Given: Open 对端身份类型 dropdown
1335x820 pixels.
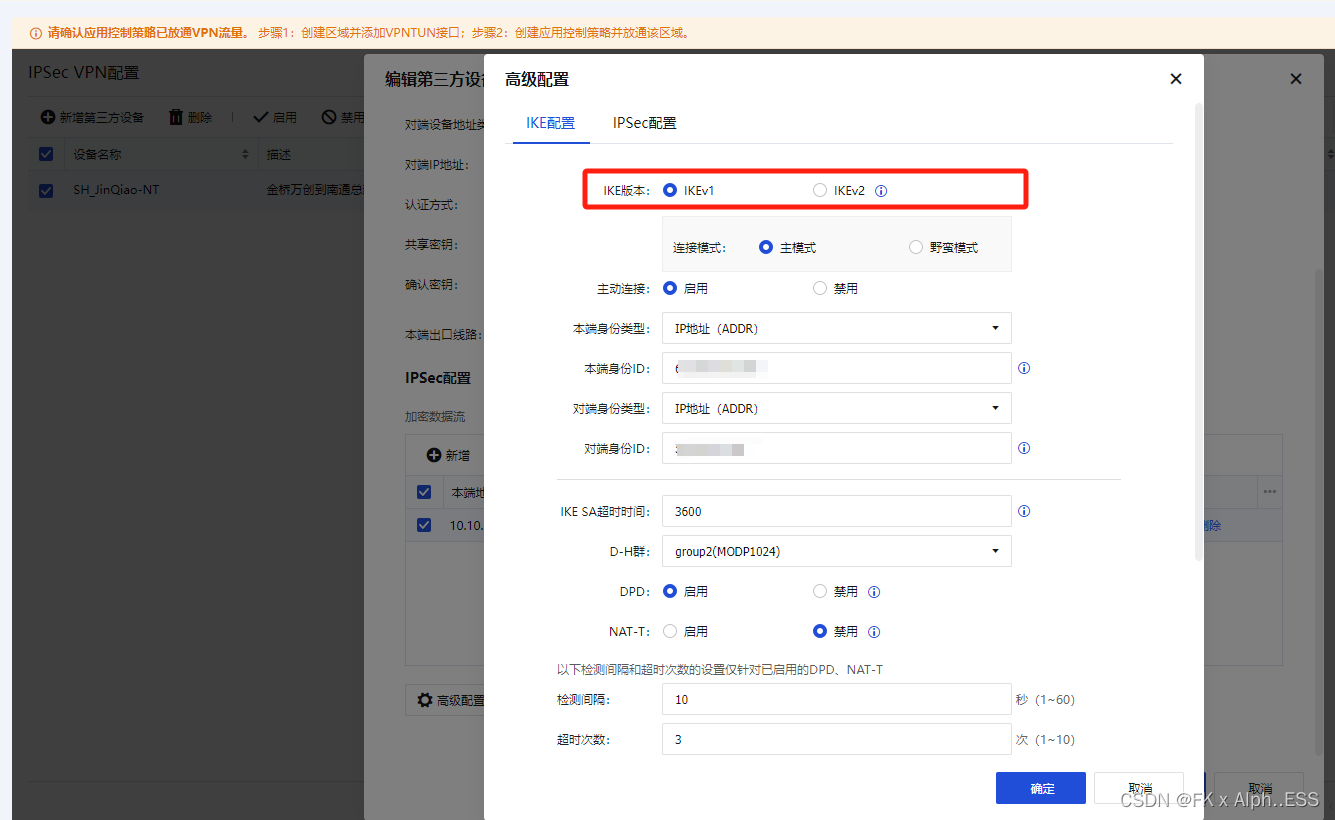Looking at the screenshot, I should pyautogui.click(x=836, y=408).
